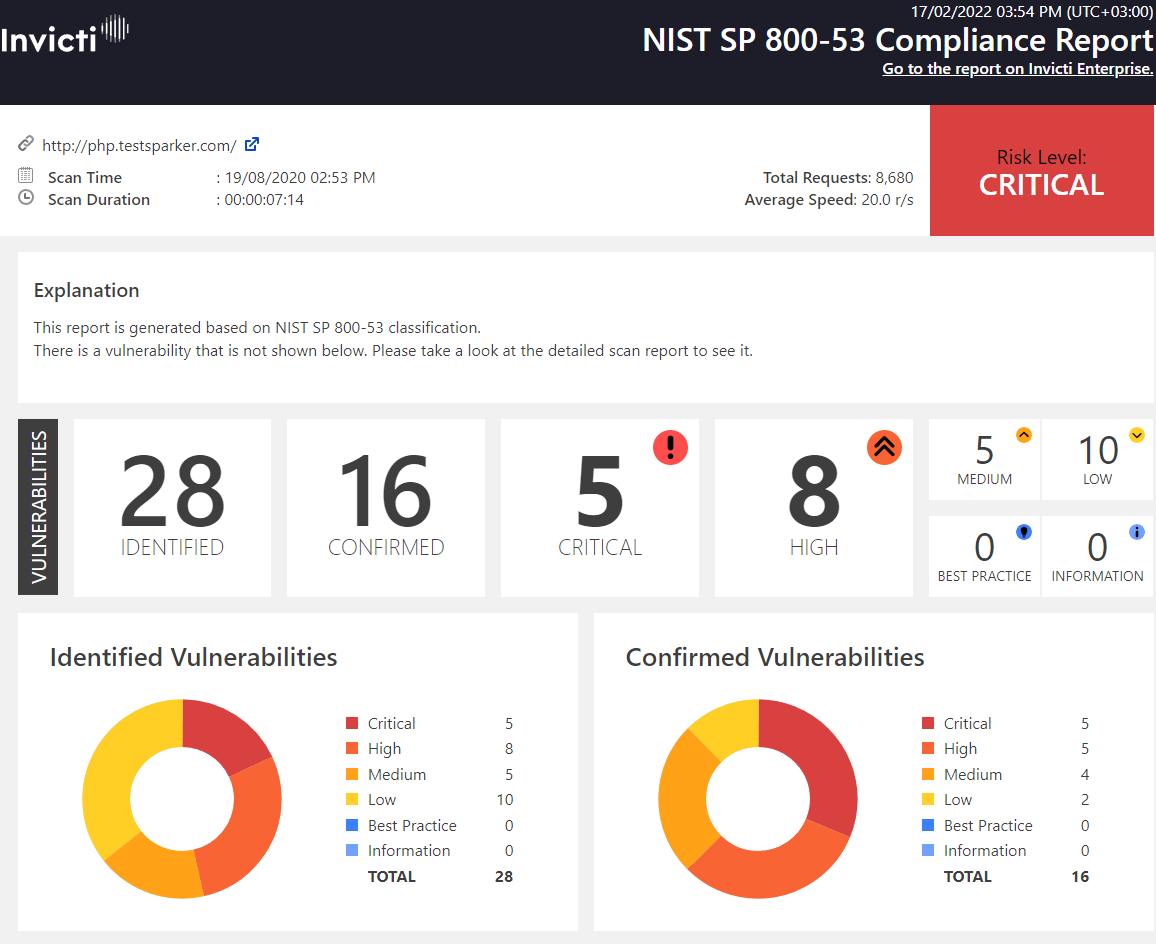This screenshot has height=944, width=1156.
Task: Click the 5 Critical vulnerabilities card
Action: (x=599, y=507)
